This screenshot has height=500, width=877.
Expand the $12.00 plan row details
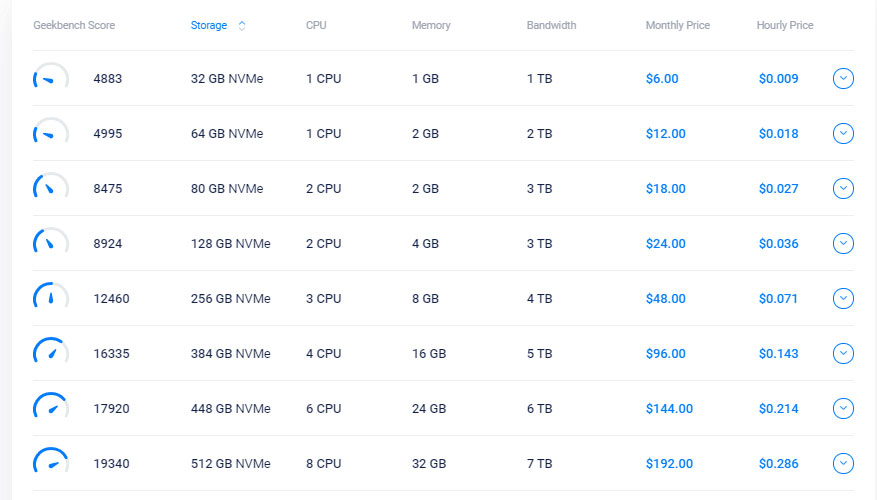[843, 133]
